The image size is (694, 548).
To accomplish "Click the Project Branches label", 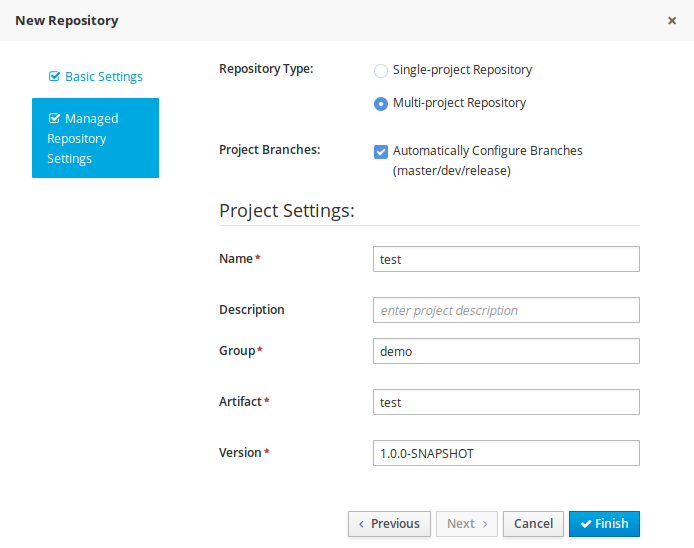I will tap(270, 150).
